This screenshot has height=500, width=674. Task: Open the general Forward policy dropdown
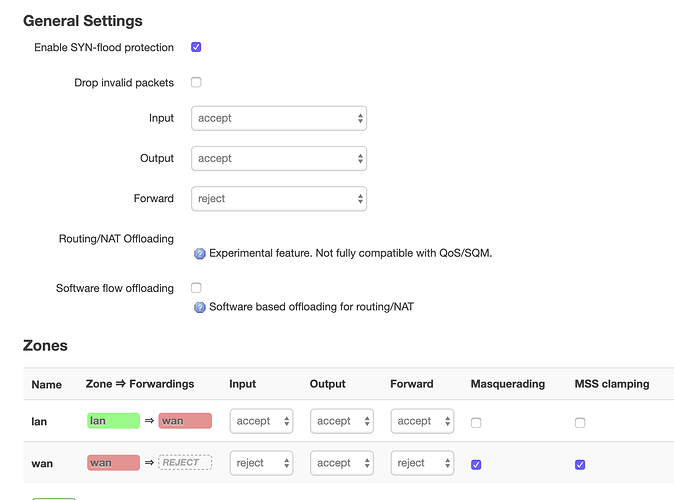click(279, 199)
